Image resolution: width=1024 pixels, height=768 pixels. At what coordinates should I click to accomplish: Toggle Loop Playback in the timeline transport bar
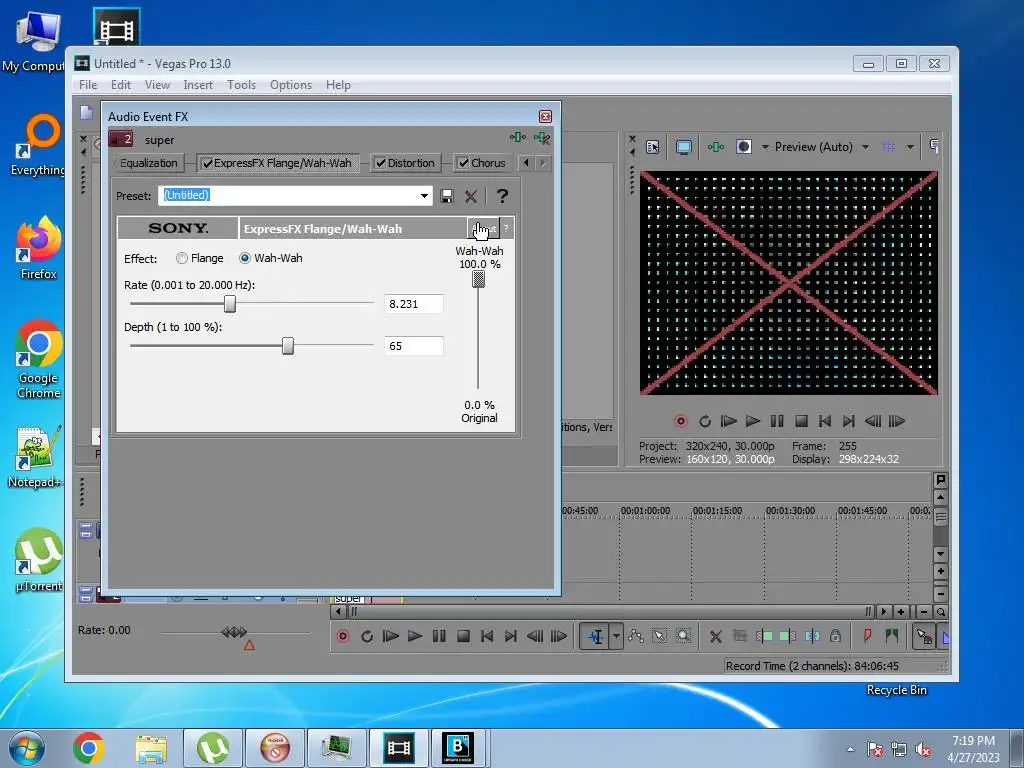coord(367,636)
